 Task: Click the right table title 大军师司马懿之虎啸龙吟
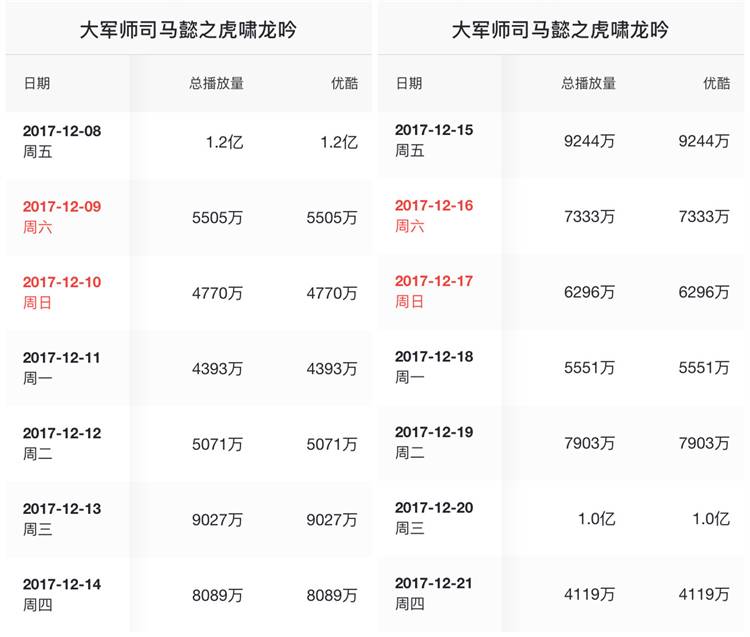tap(560, 30)
